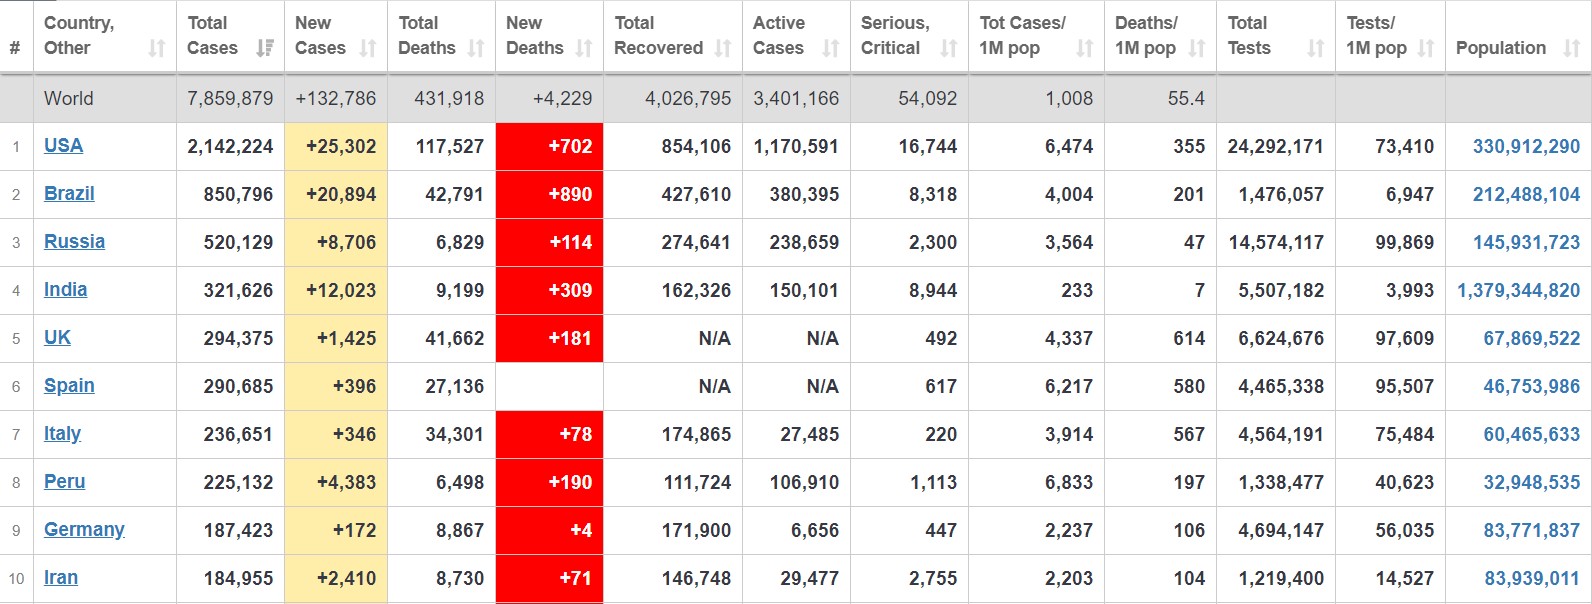Select Brazil new deaths +890 cell
Screen dimensions: 1592x604
[x=549, y=194]
